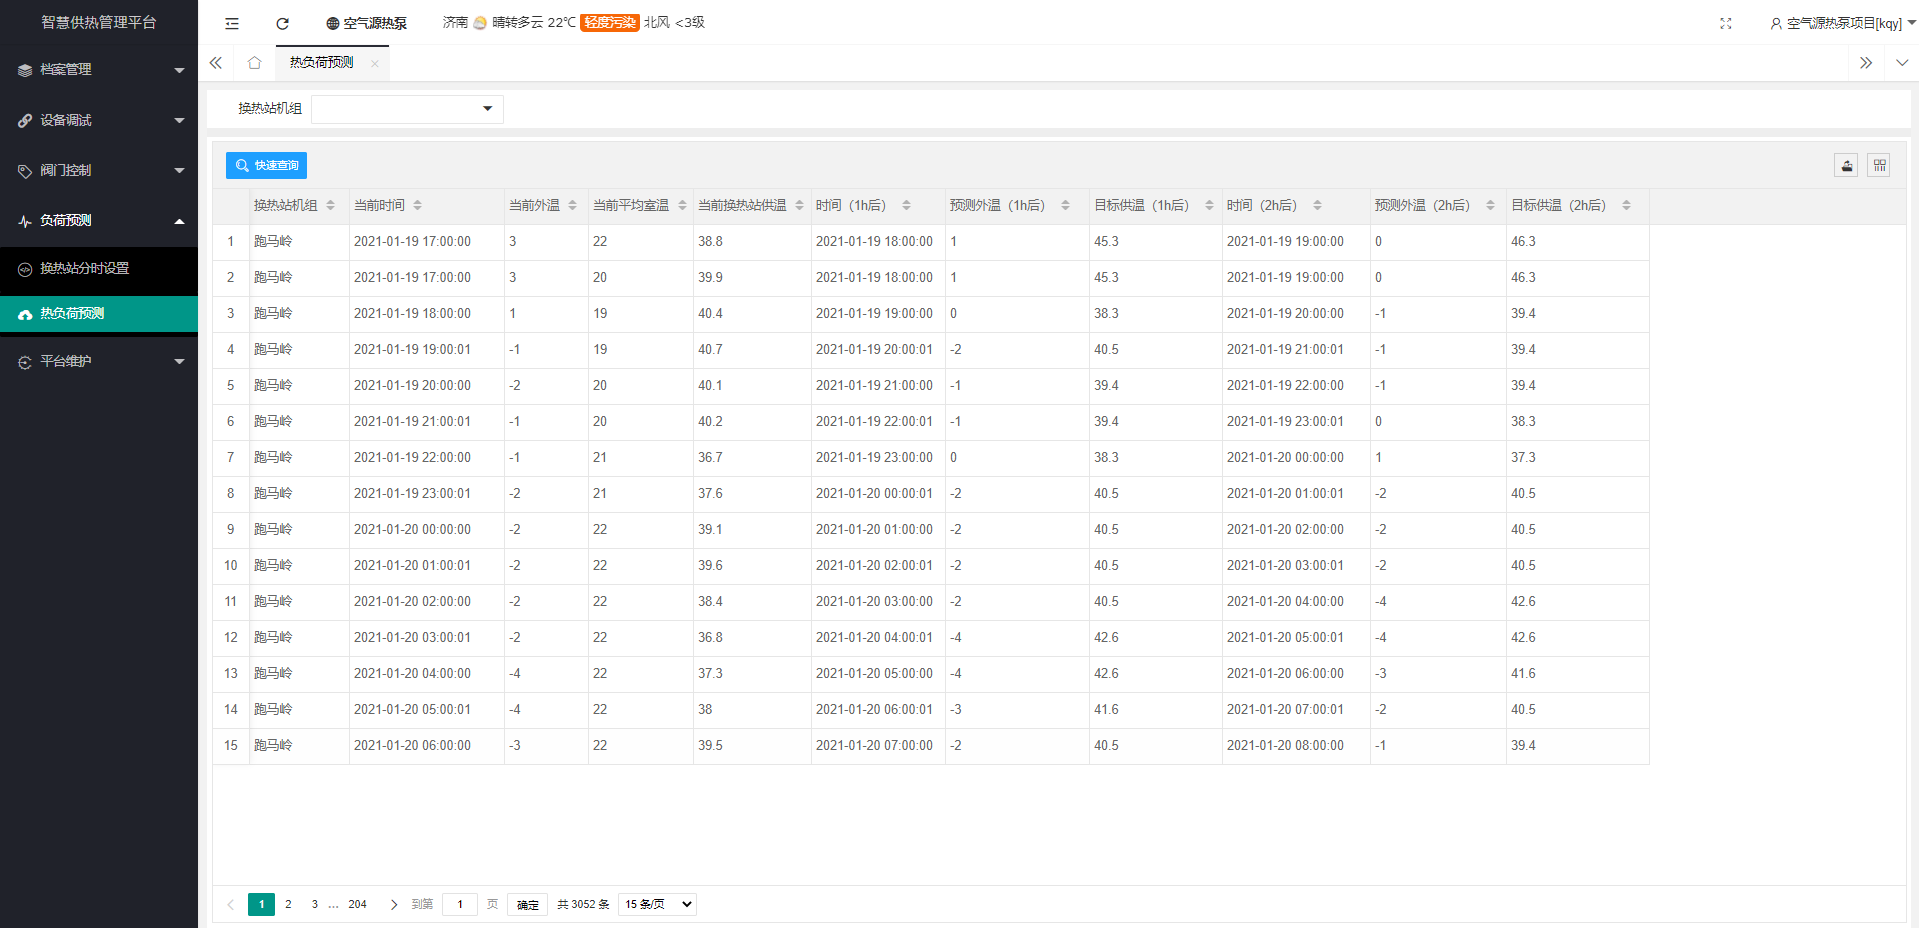This screenshot has height=928, width=1919.
Task: Click the page number jump input field
Action: pyautogui.click(x=460, y=904)
